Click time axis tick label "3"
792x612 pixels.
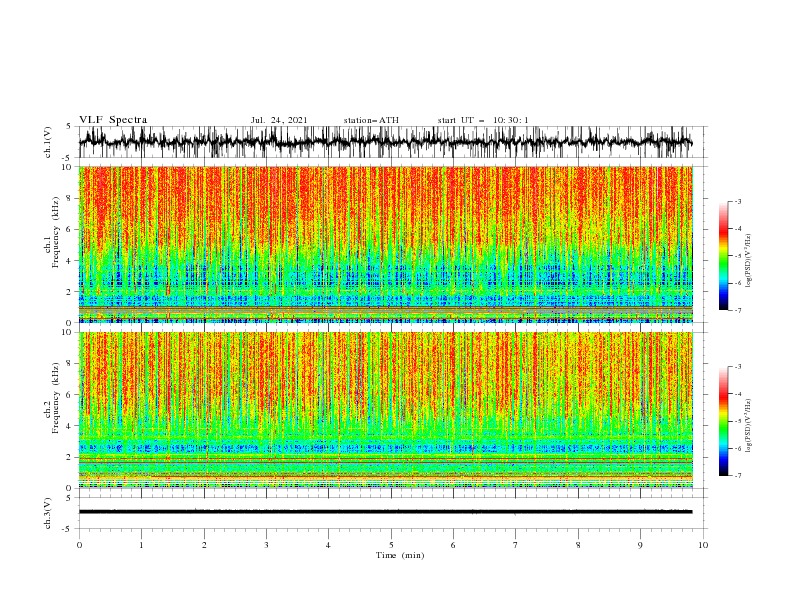266,545
